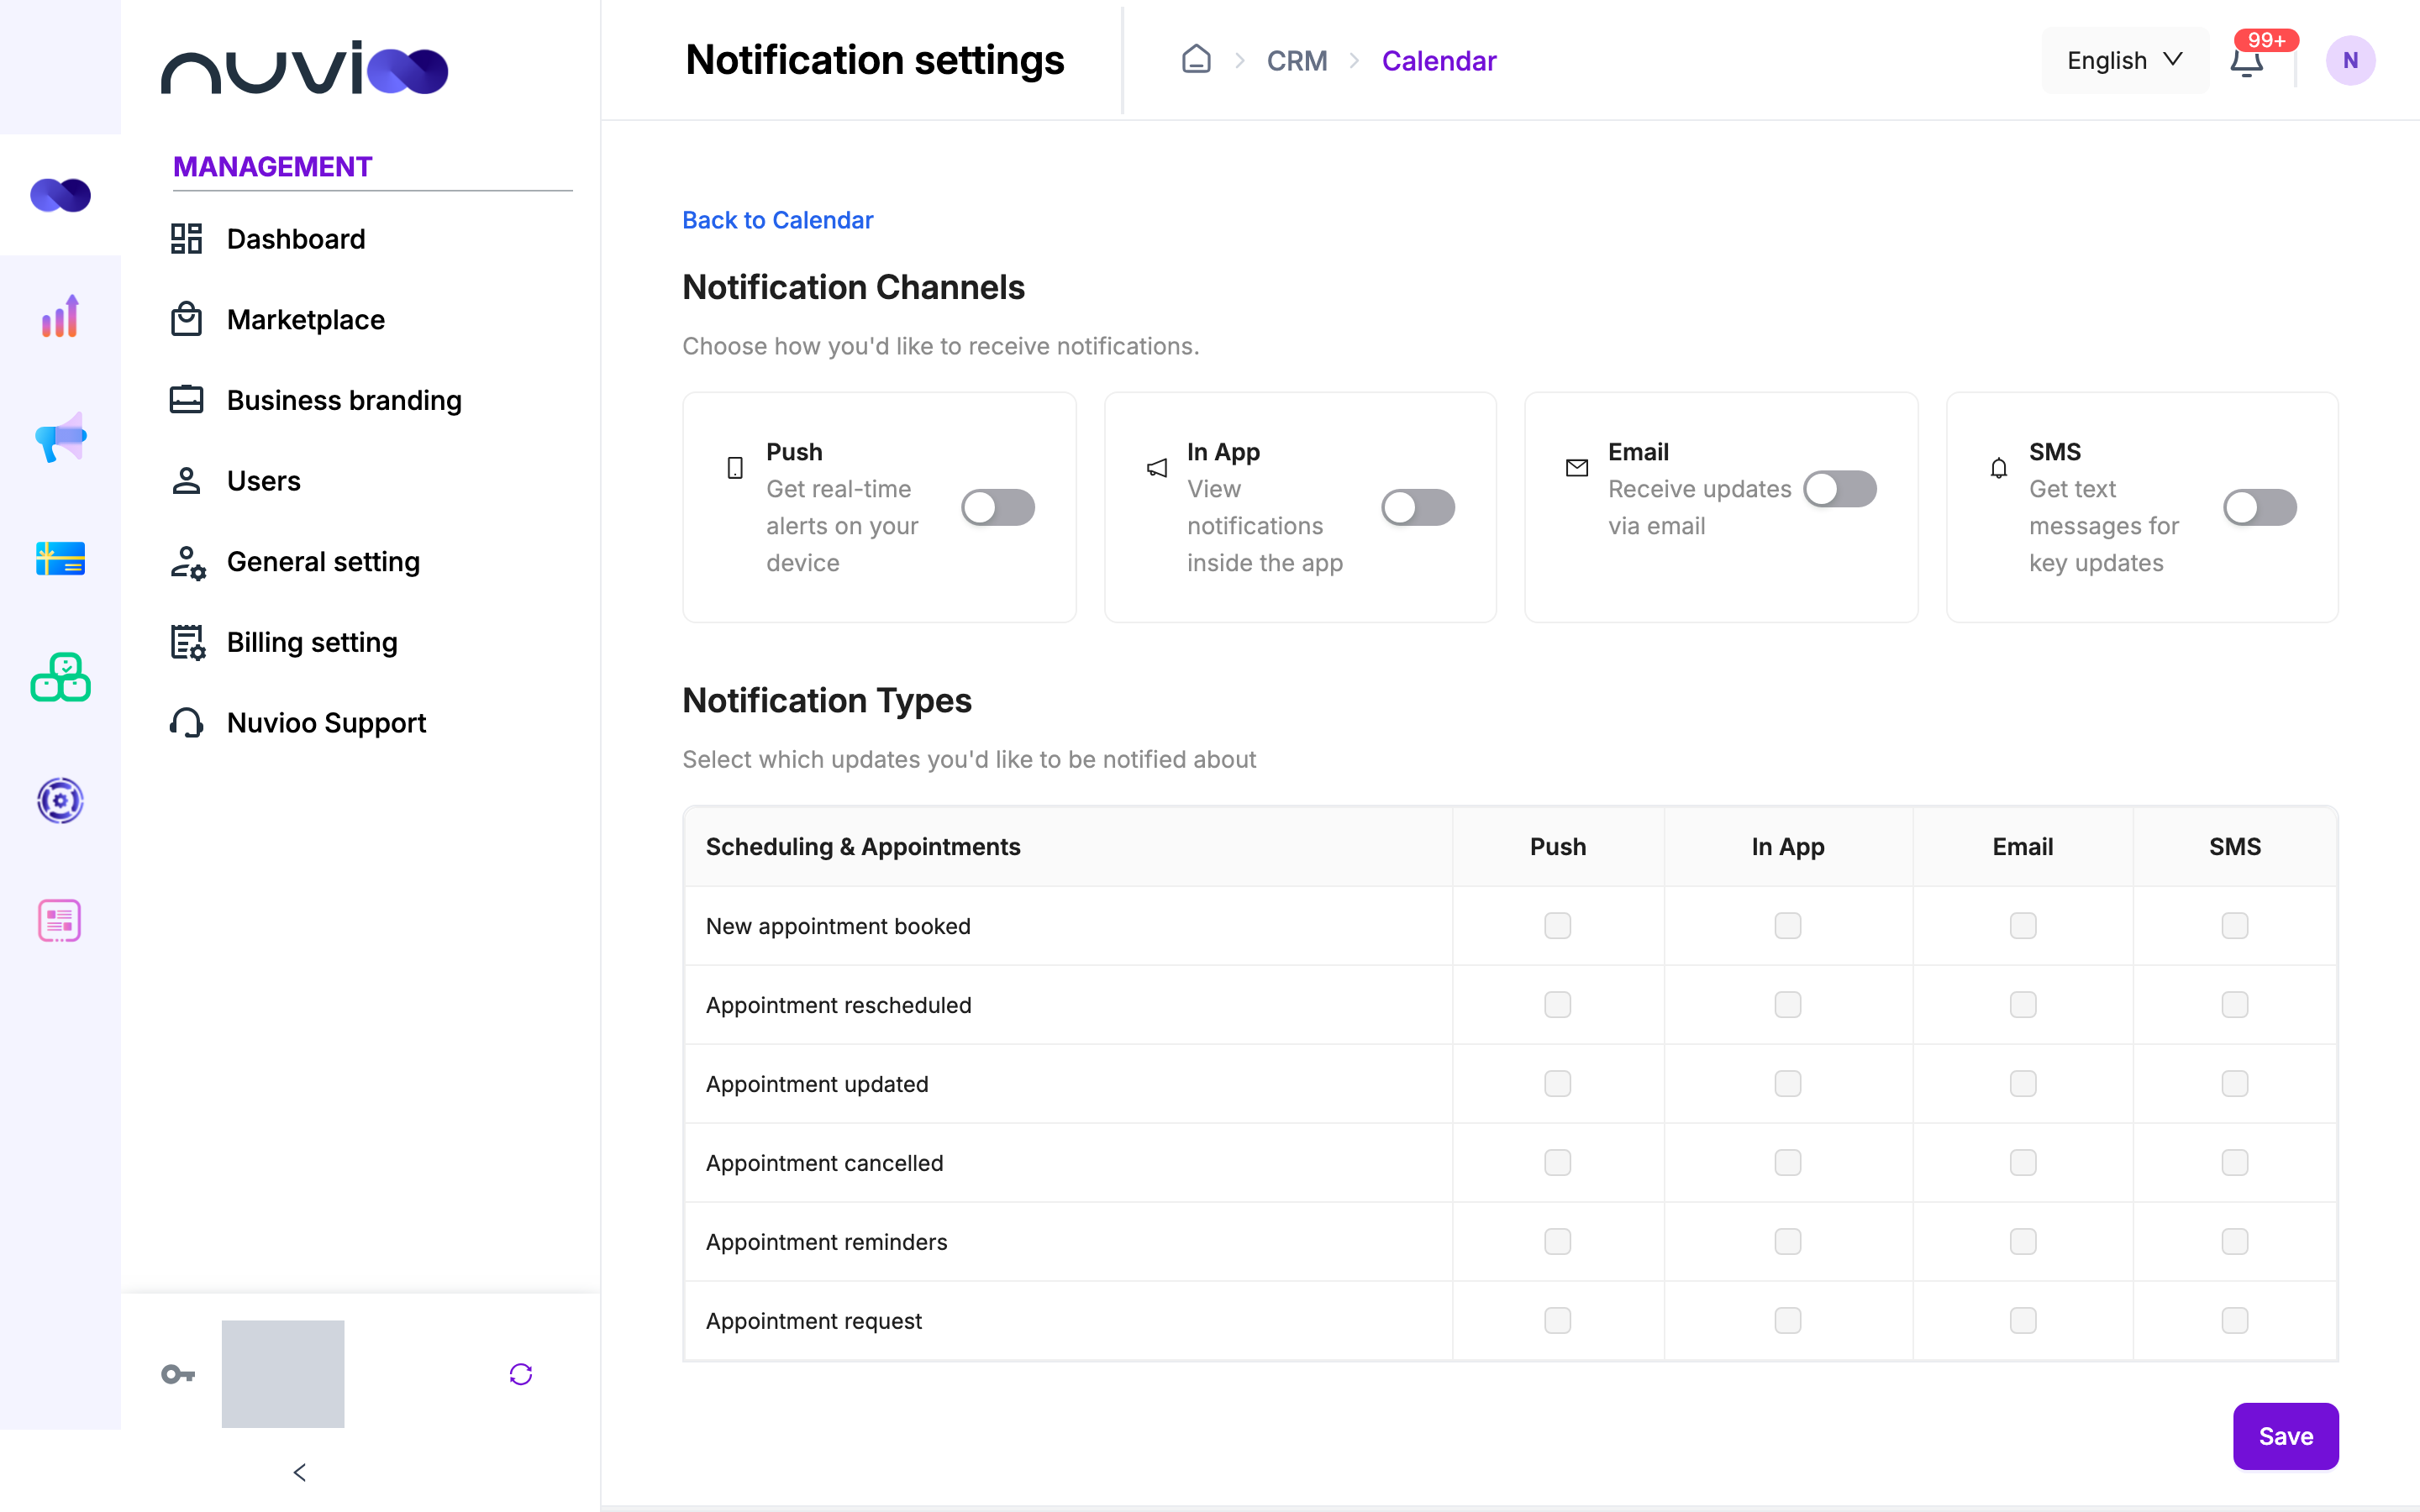Open the user avatar N

2350,61
